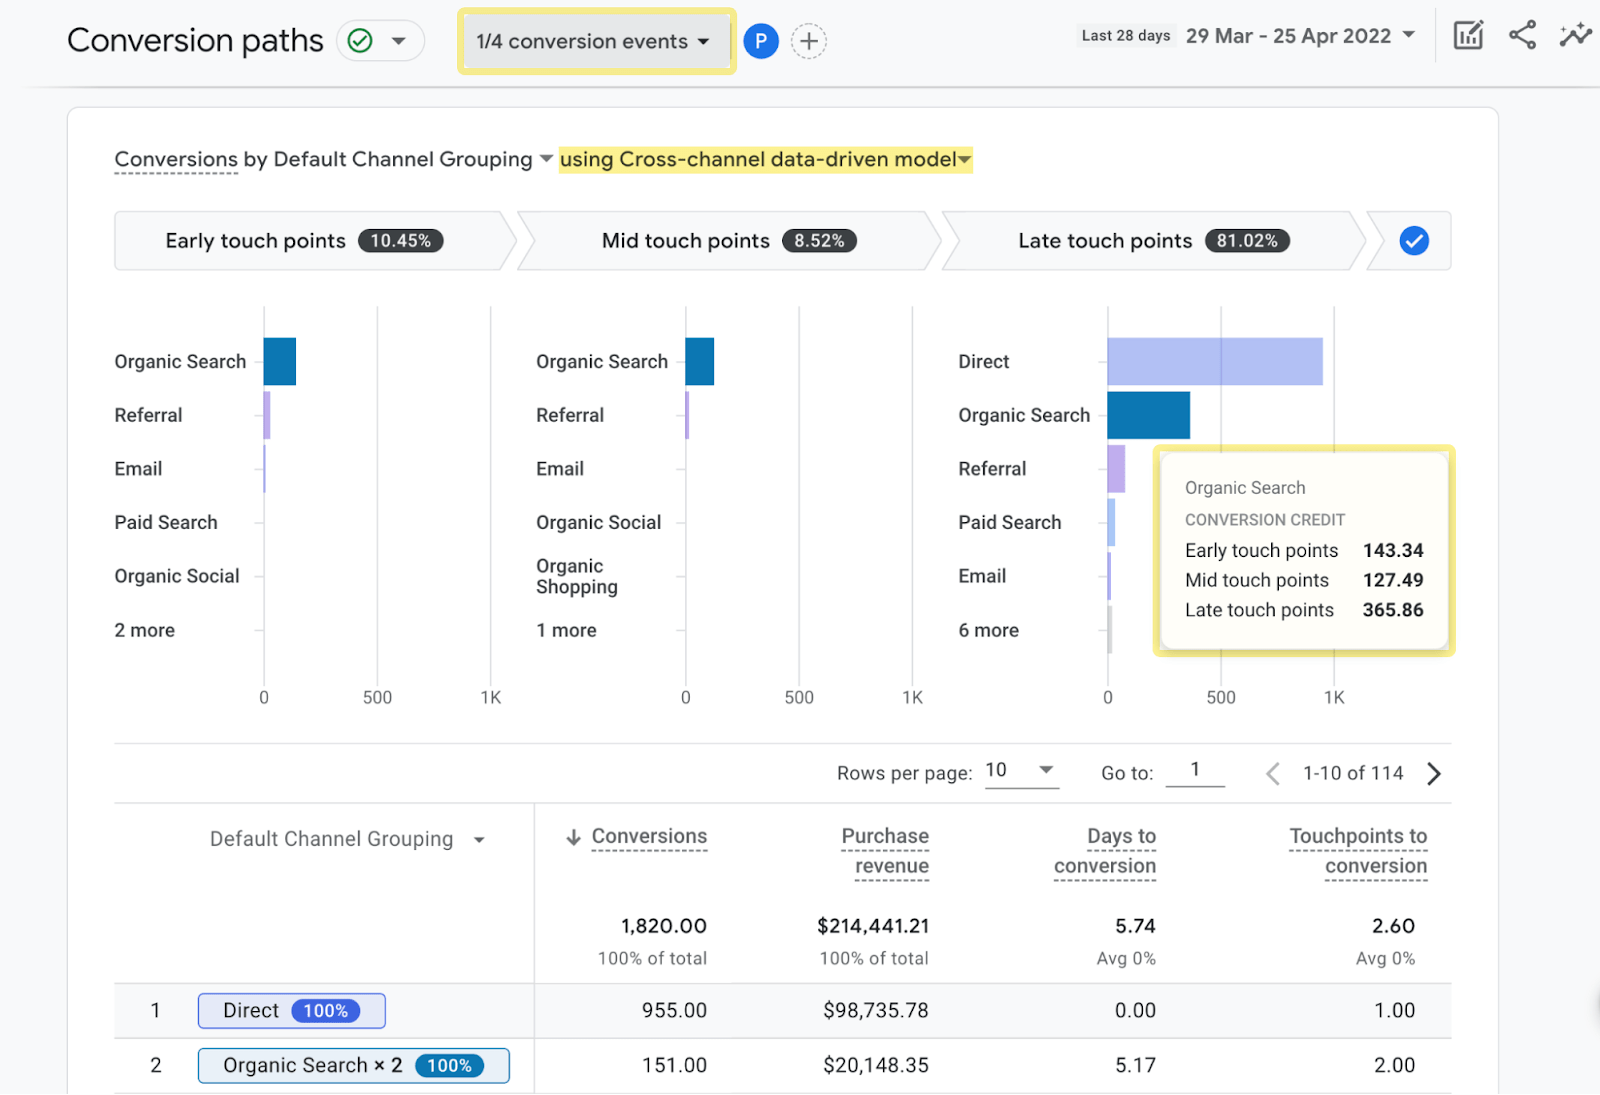Open sharing options with the share icon
1600x1095 pixels.
(x=1522, y=34)
